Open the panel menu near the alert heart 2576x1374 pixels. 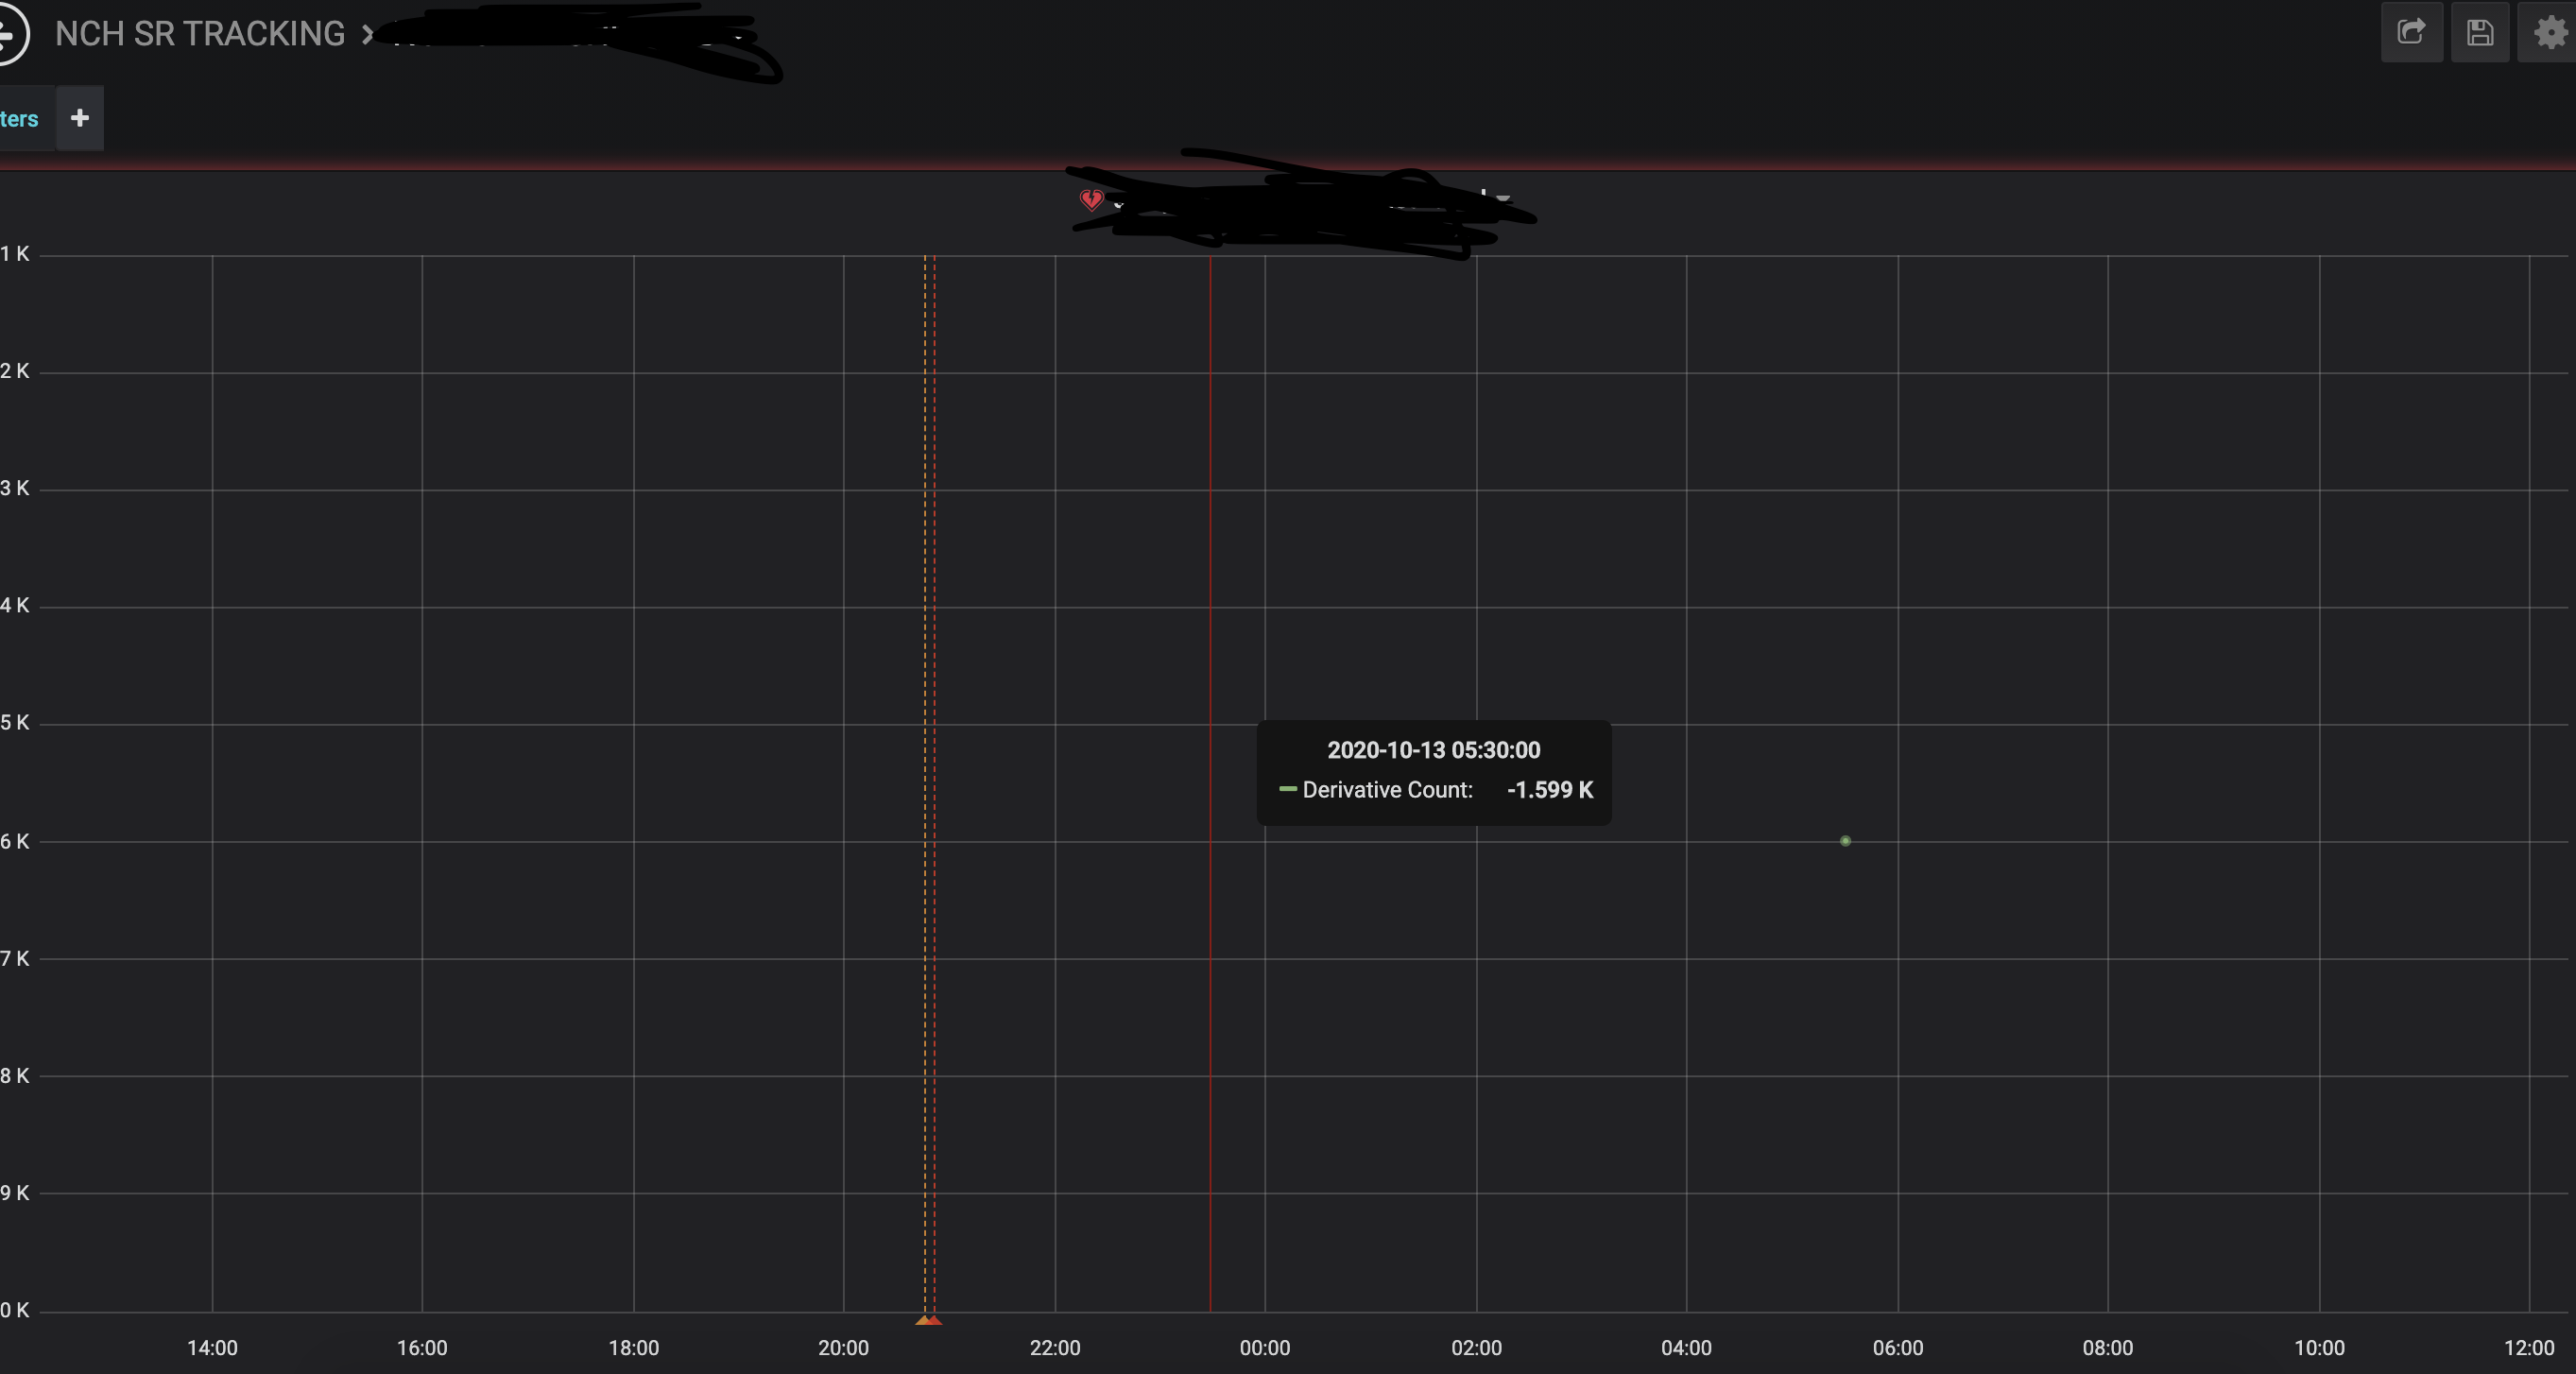pos(1120,205)
